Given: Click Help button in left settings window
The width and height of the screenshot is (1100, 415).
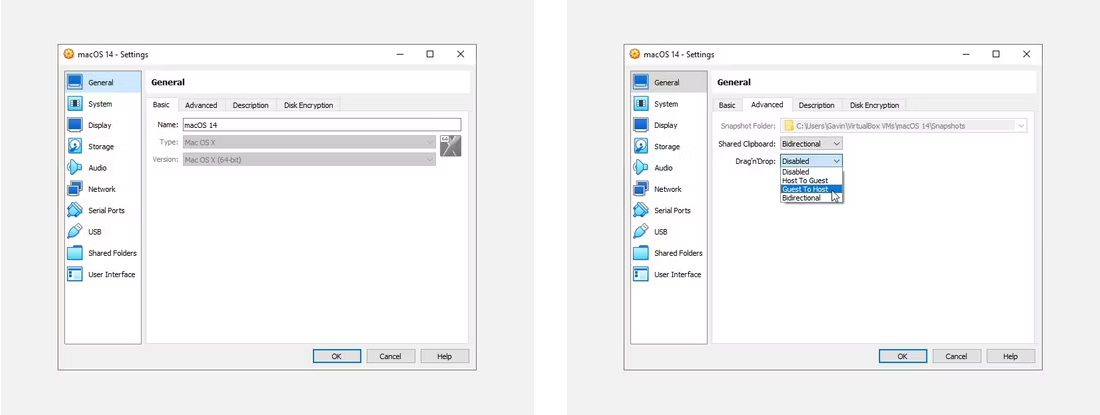Looking at the screenshot, I should pos(445,356).
